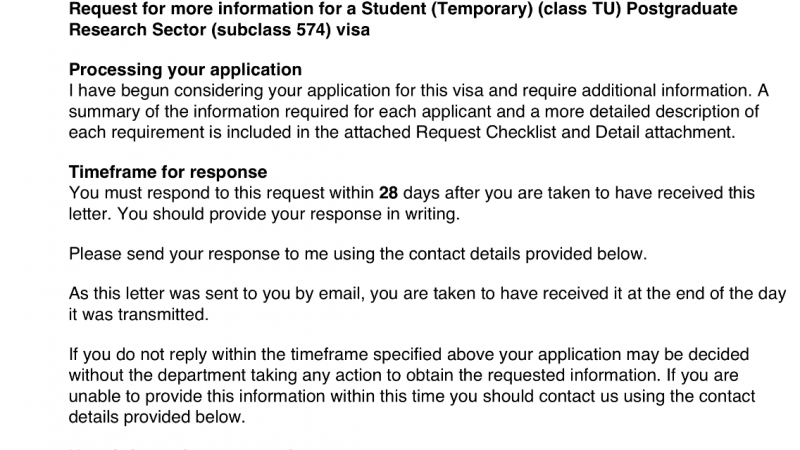Click the line beginning "If you do not reply"
This screenshot has height=450, width=800.
click(x=408, y=355)
